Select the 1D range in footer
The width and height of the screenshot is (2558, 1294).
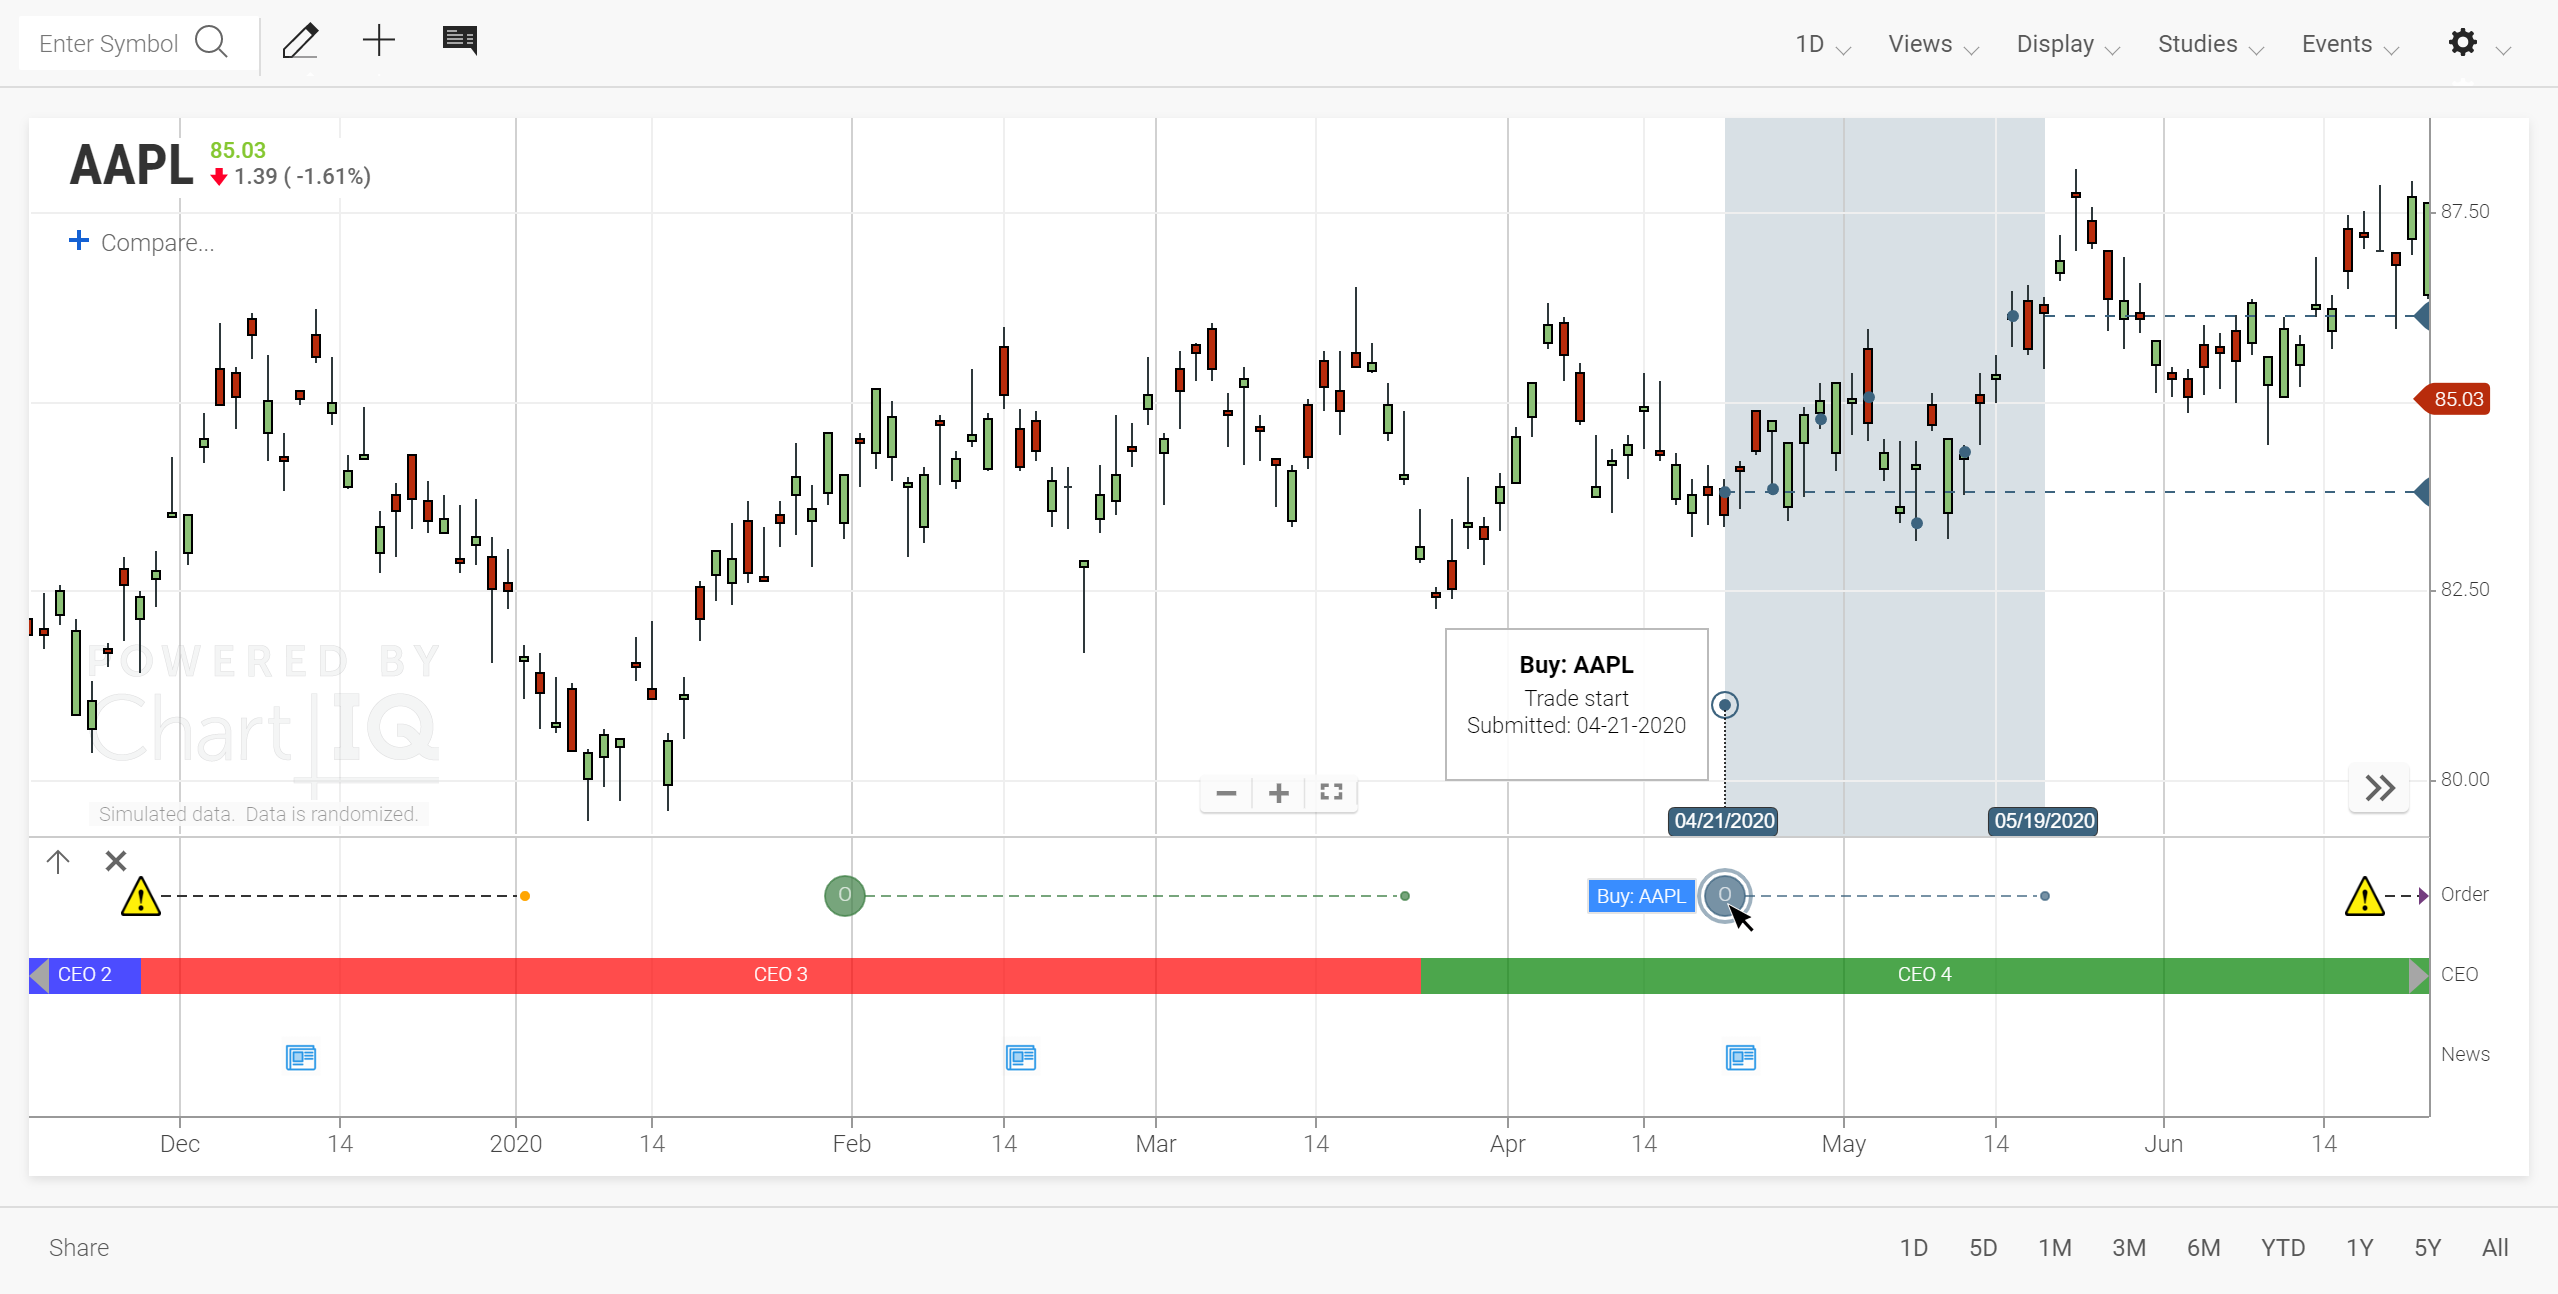[1914, 1247]
